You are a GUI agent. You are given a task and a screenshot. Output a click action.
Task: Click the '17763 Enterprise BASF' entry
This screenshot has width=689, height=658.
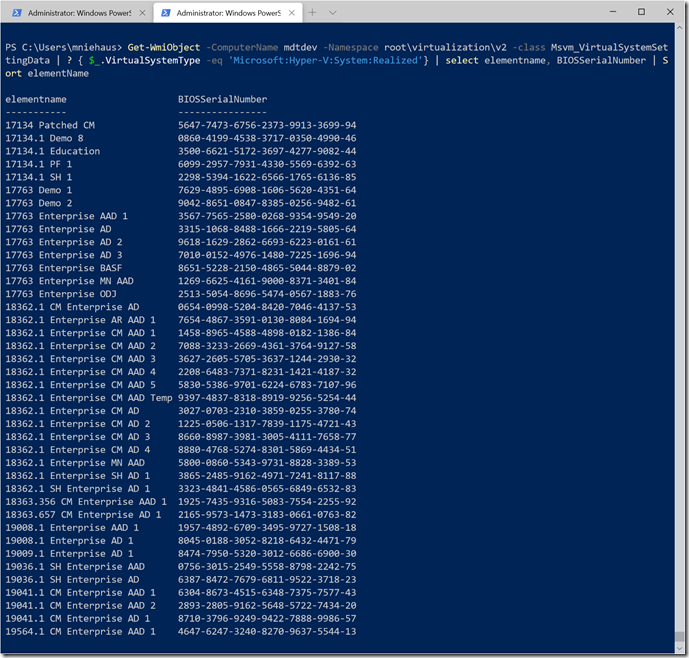[66, 268]
